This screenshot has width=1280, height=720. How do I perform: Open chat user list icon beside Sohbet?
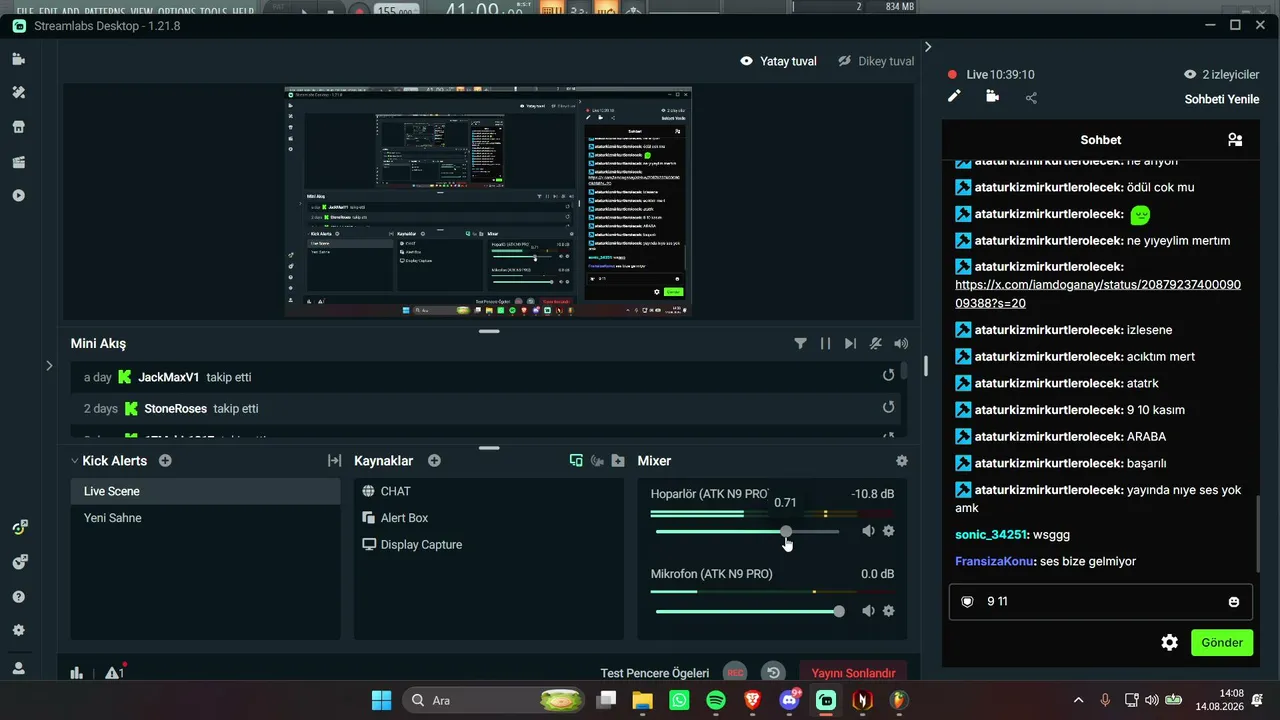tap(1235, 140)
